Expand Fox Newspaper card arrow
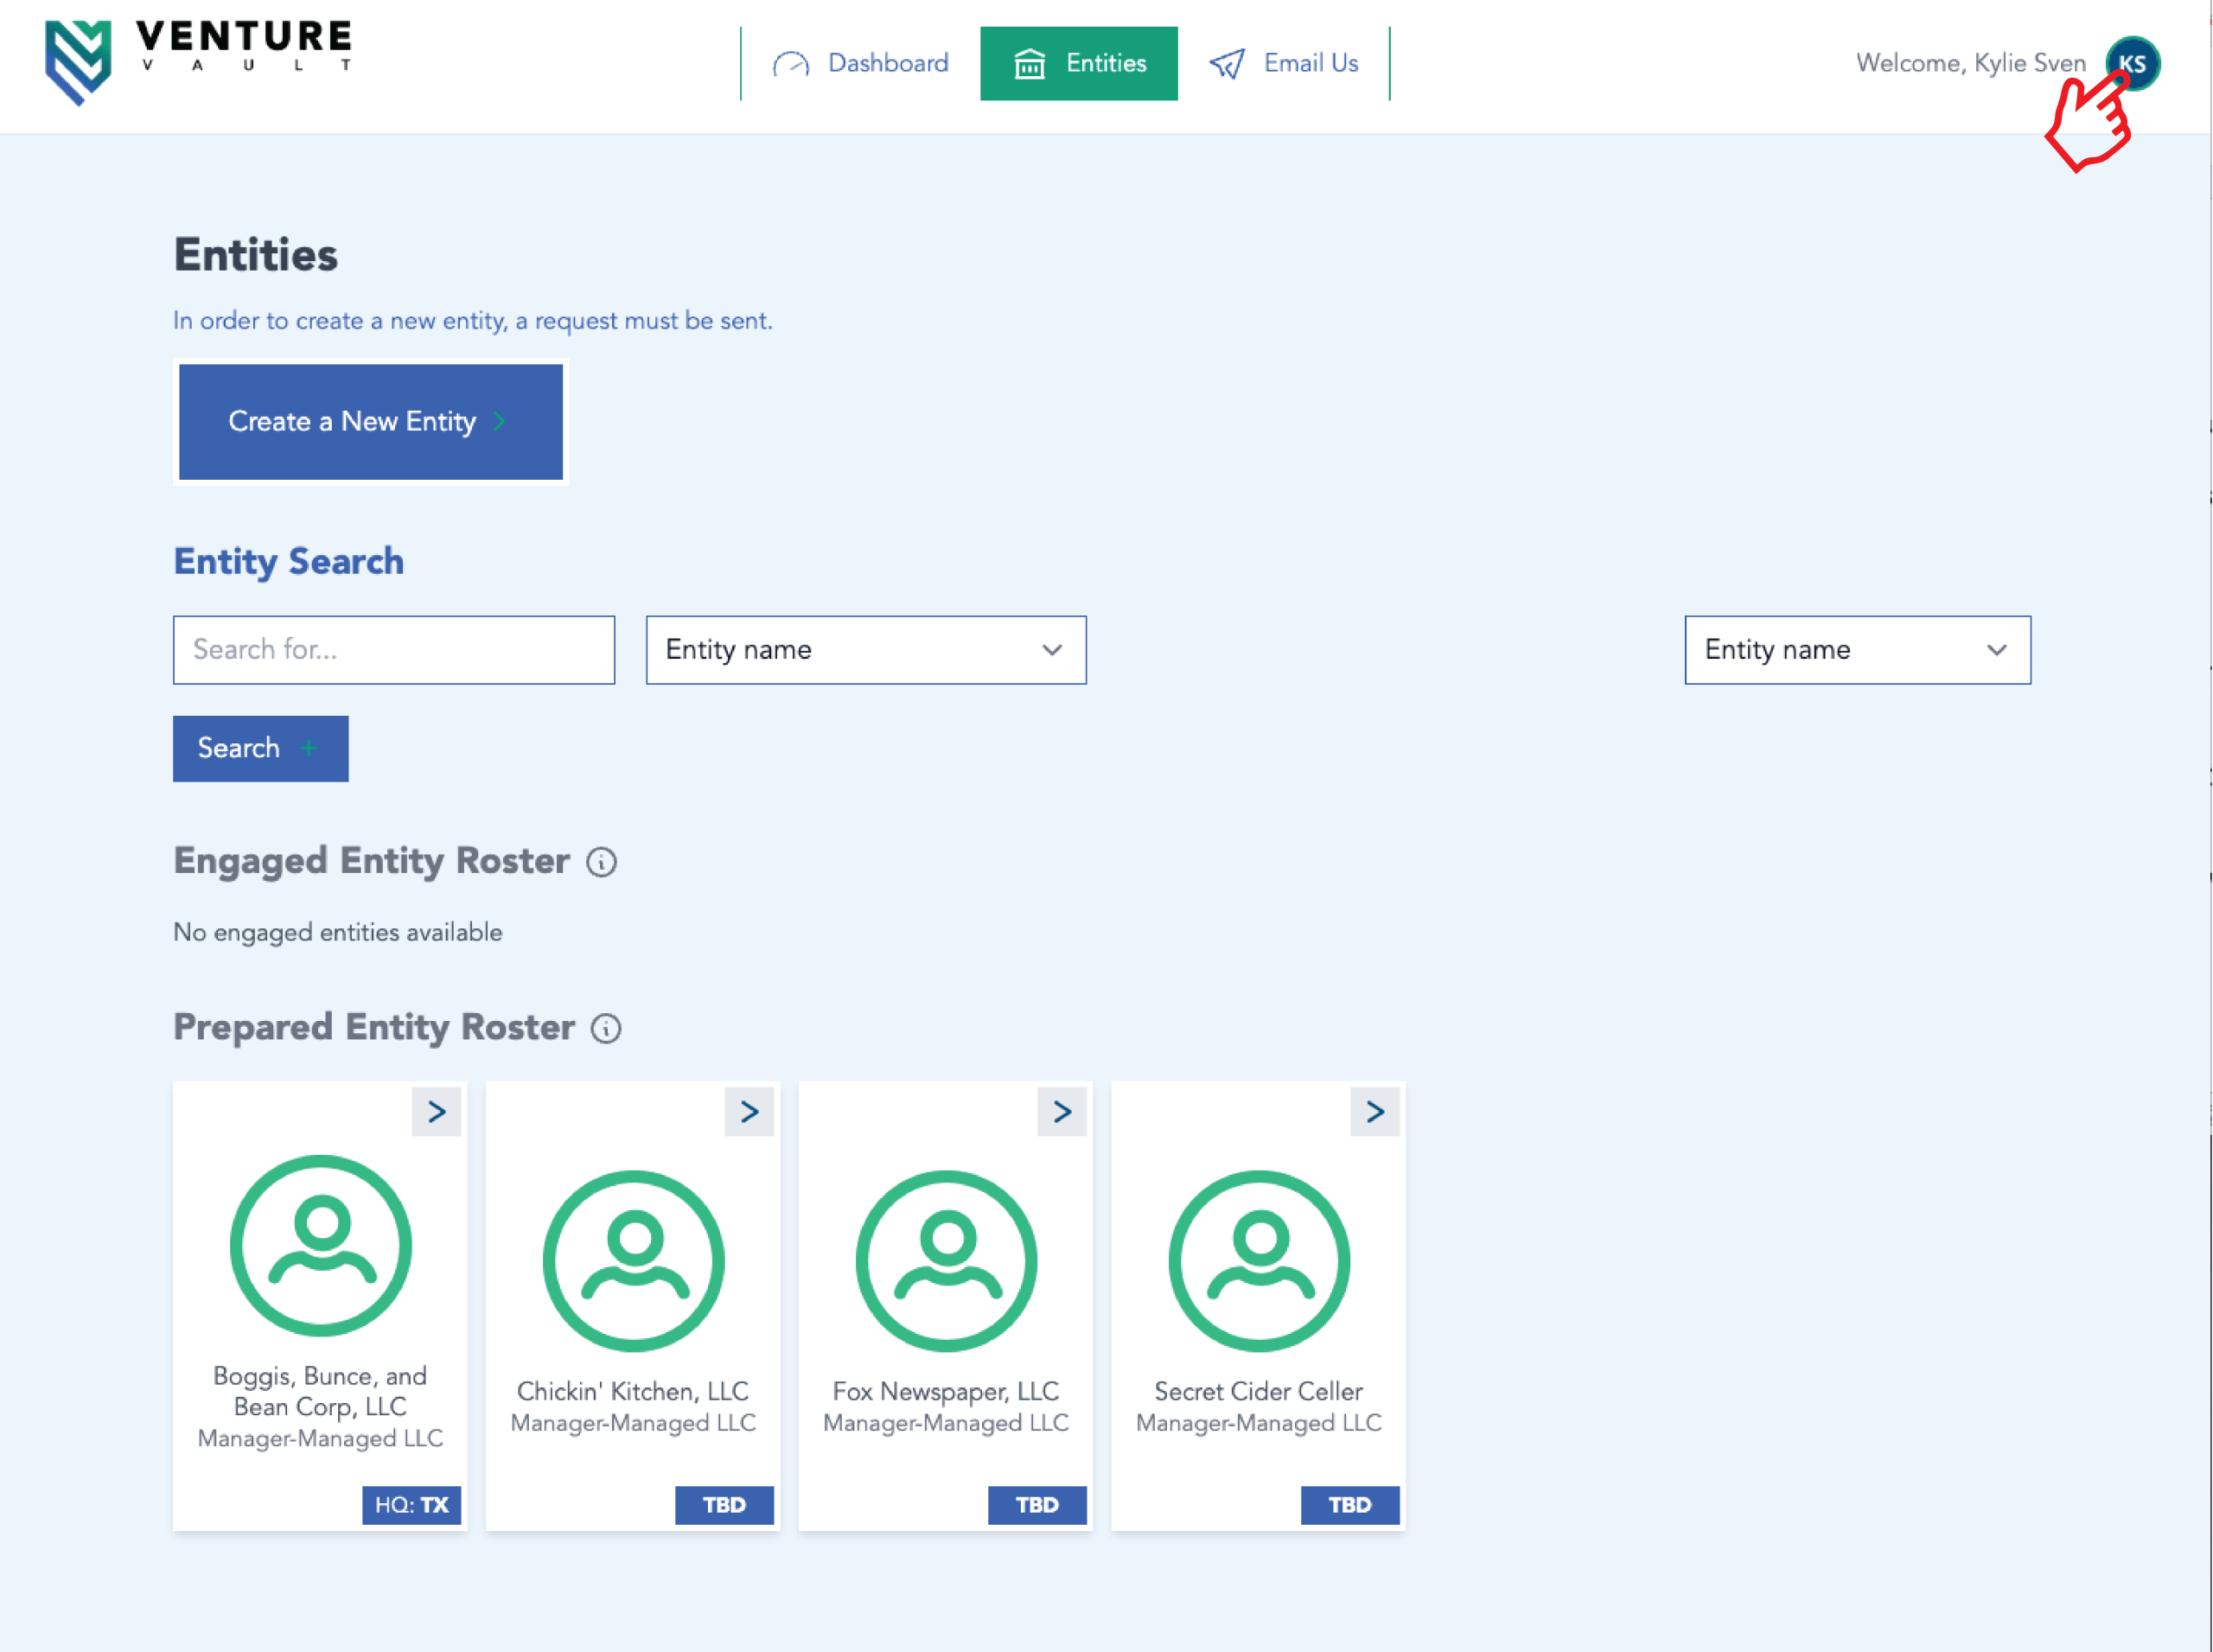Viewport: 2213px width, 1652px height. click(x=1062, y=1111)
